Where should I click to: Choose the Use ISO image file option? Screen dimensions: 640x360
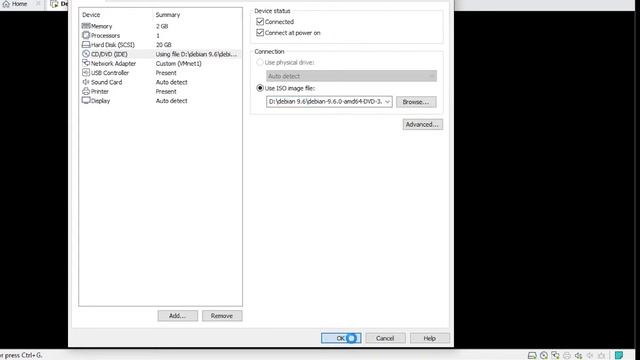(x=260, y=88)
